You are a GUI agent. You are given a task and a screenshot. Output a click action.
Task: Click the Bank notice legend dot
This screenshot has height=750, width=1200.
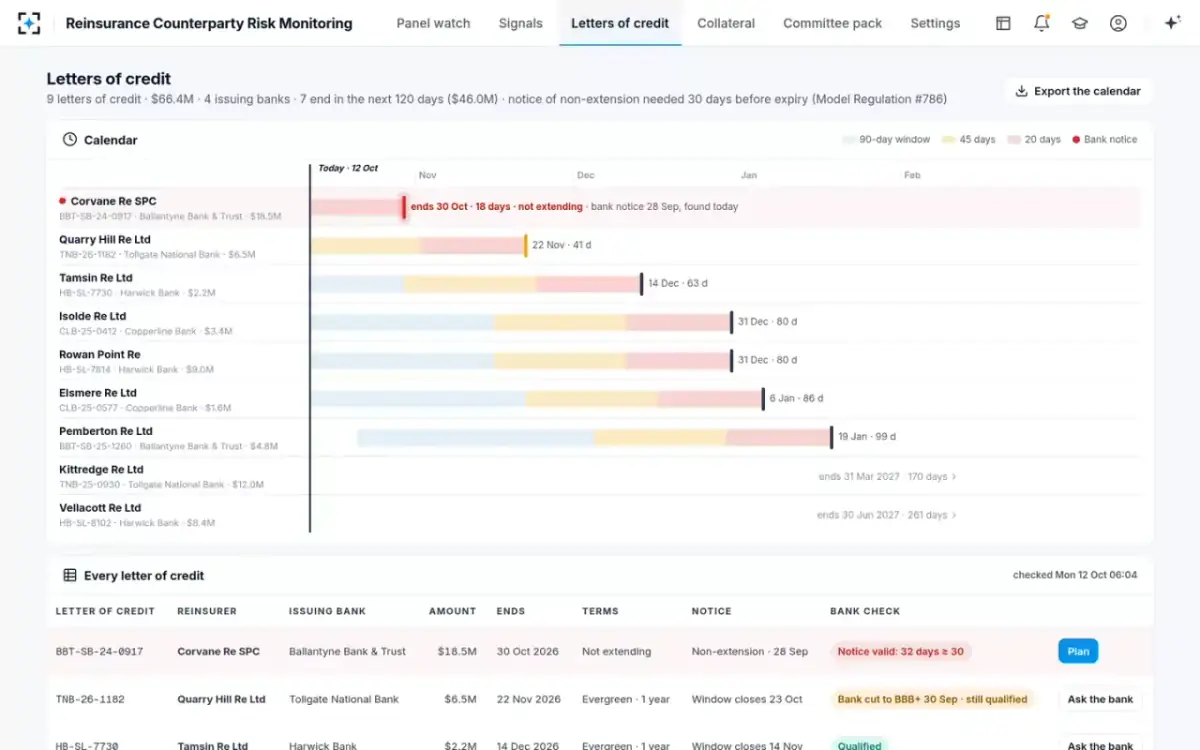(x=1076, y=140)
